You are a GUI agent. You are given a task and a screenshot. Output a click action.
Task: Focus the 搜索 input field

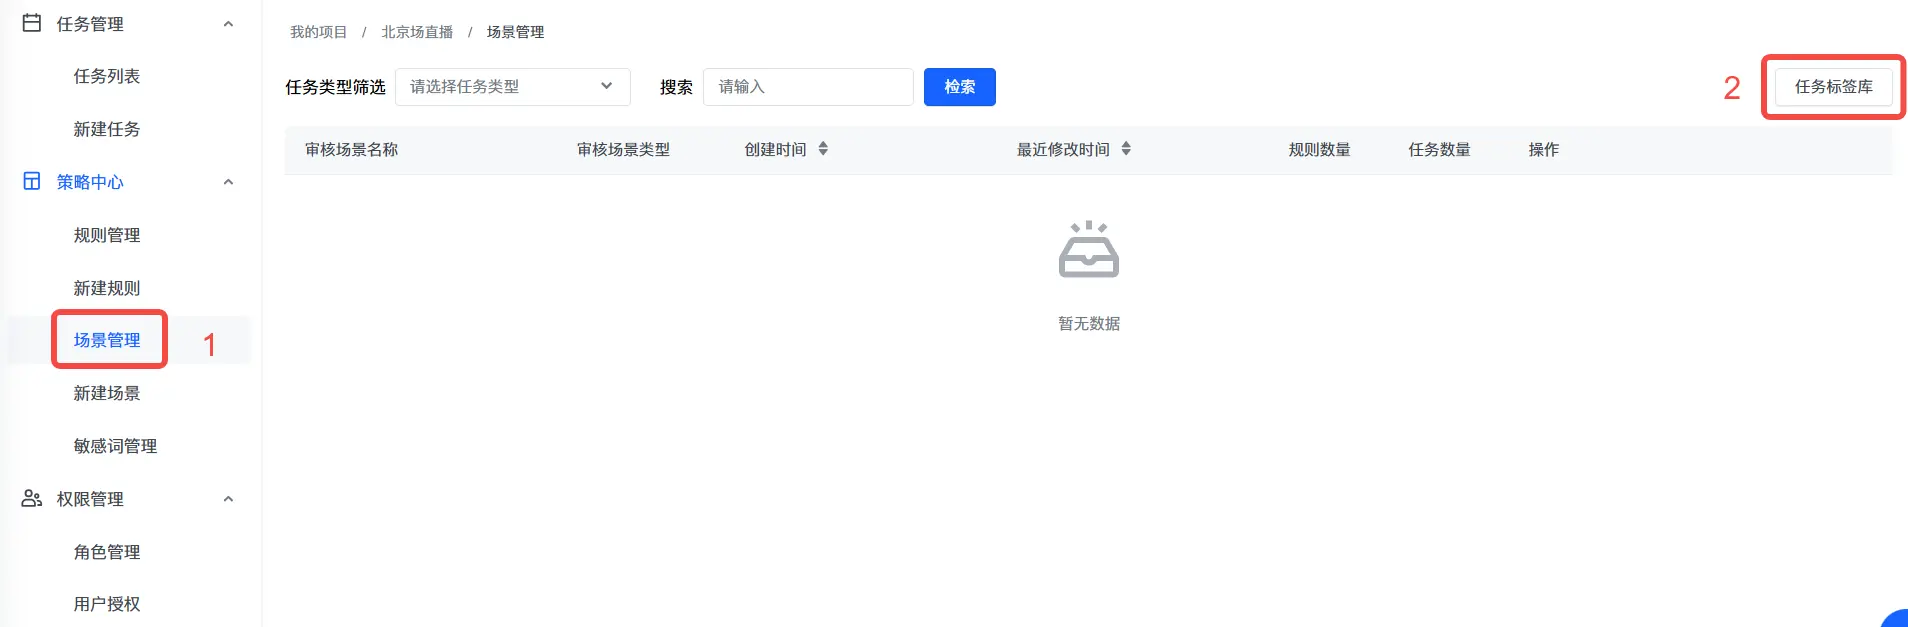point(808,87)
